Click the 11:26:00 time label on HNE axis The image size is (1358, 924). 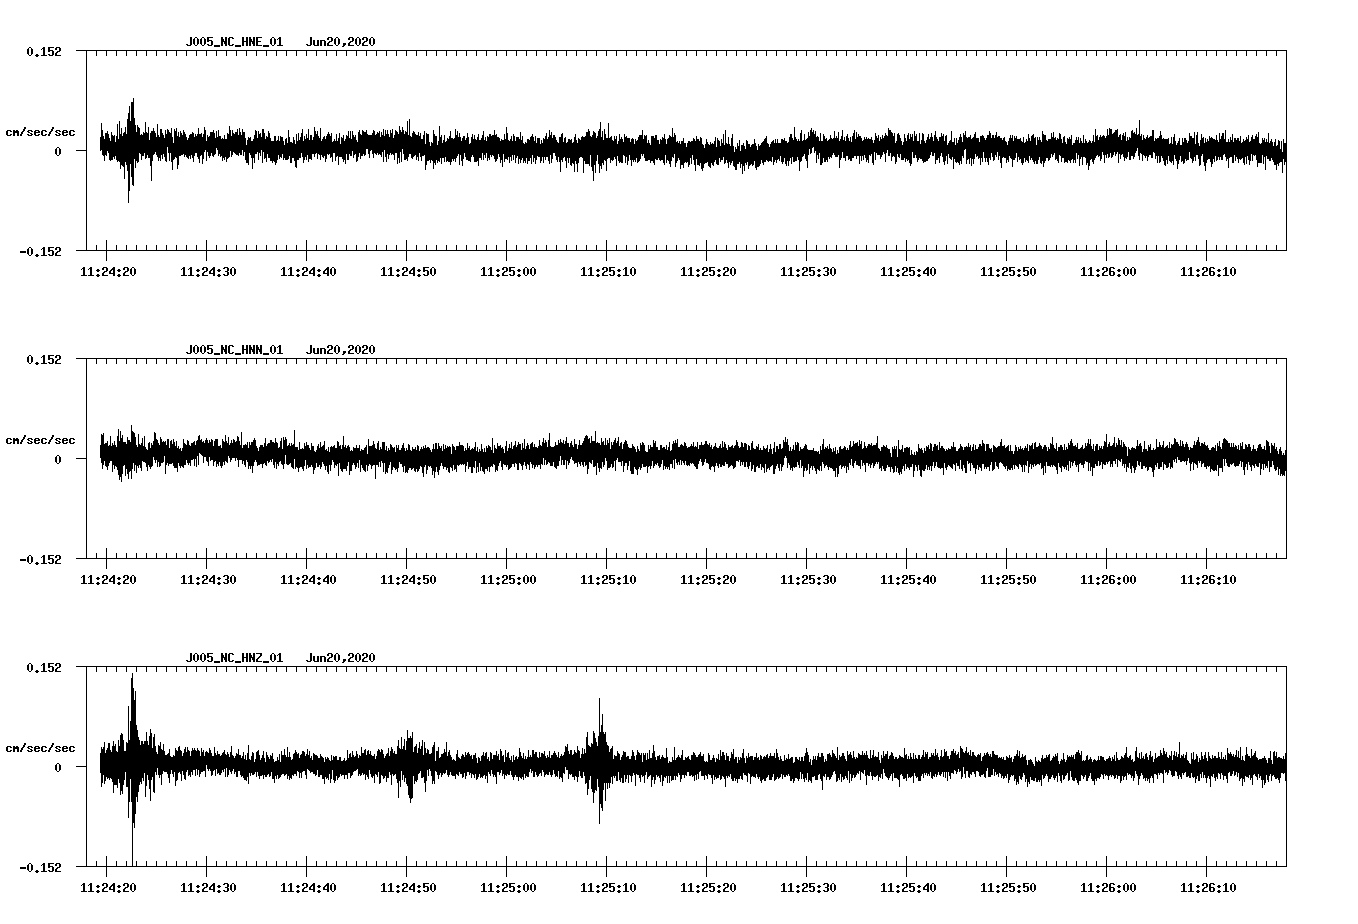(x=1108, y=272)
